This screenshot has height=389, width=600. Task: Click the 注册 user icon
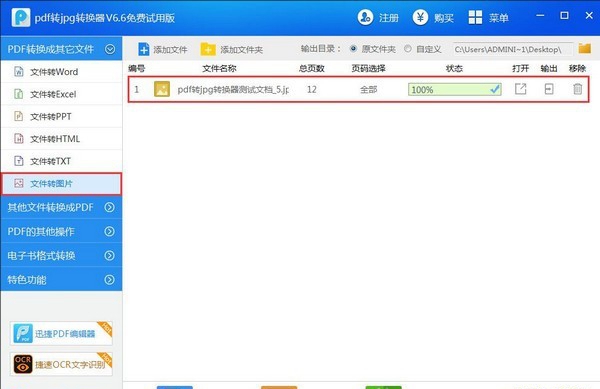click(365, 17)
